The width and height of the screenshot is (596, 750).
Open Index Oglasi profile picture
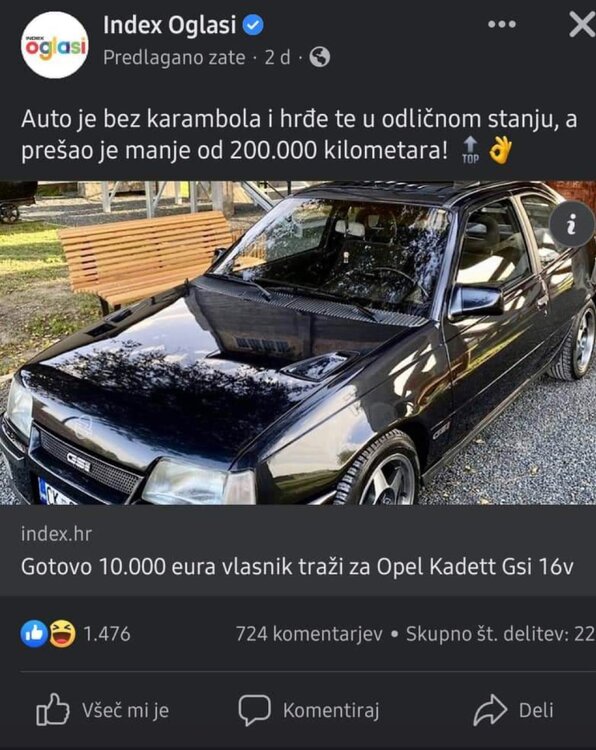point(55,45)
